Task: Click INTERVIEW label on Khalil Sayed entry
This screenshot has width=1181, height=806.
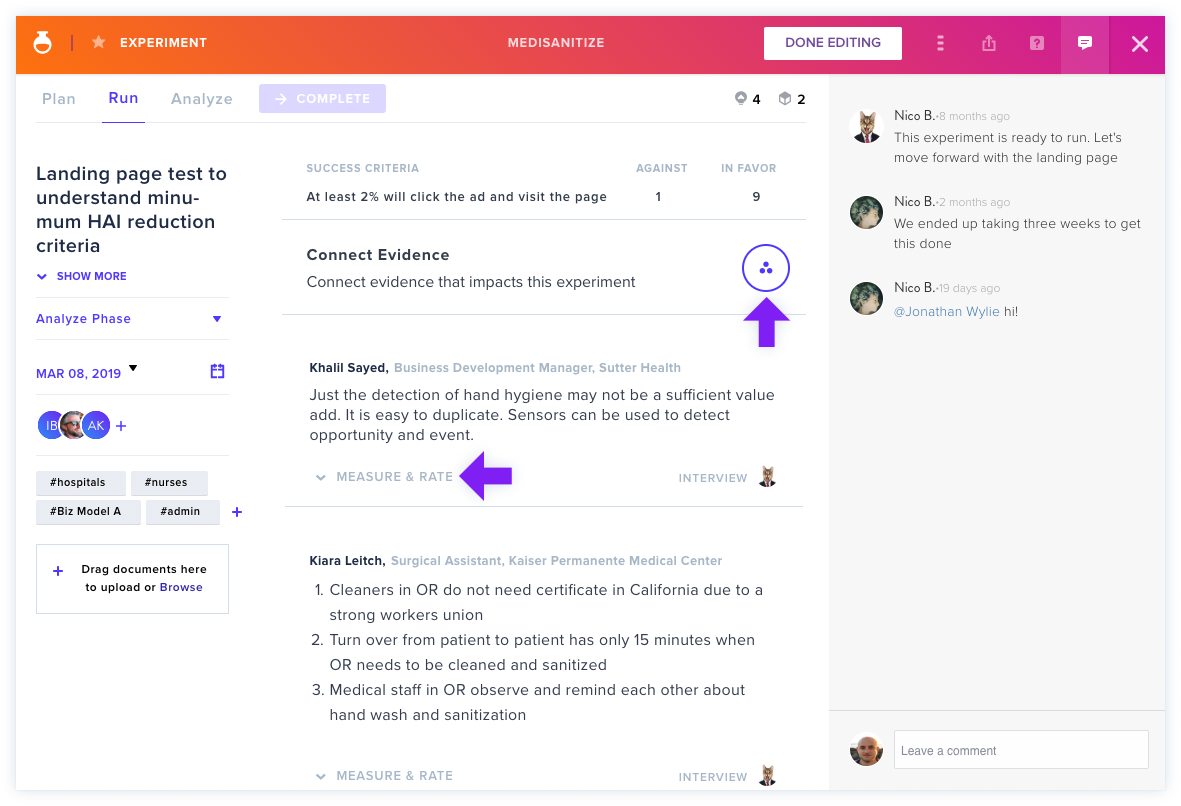Action: pos(713,478)
